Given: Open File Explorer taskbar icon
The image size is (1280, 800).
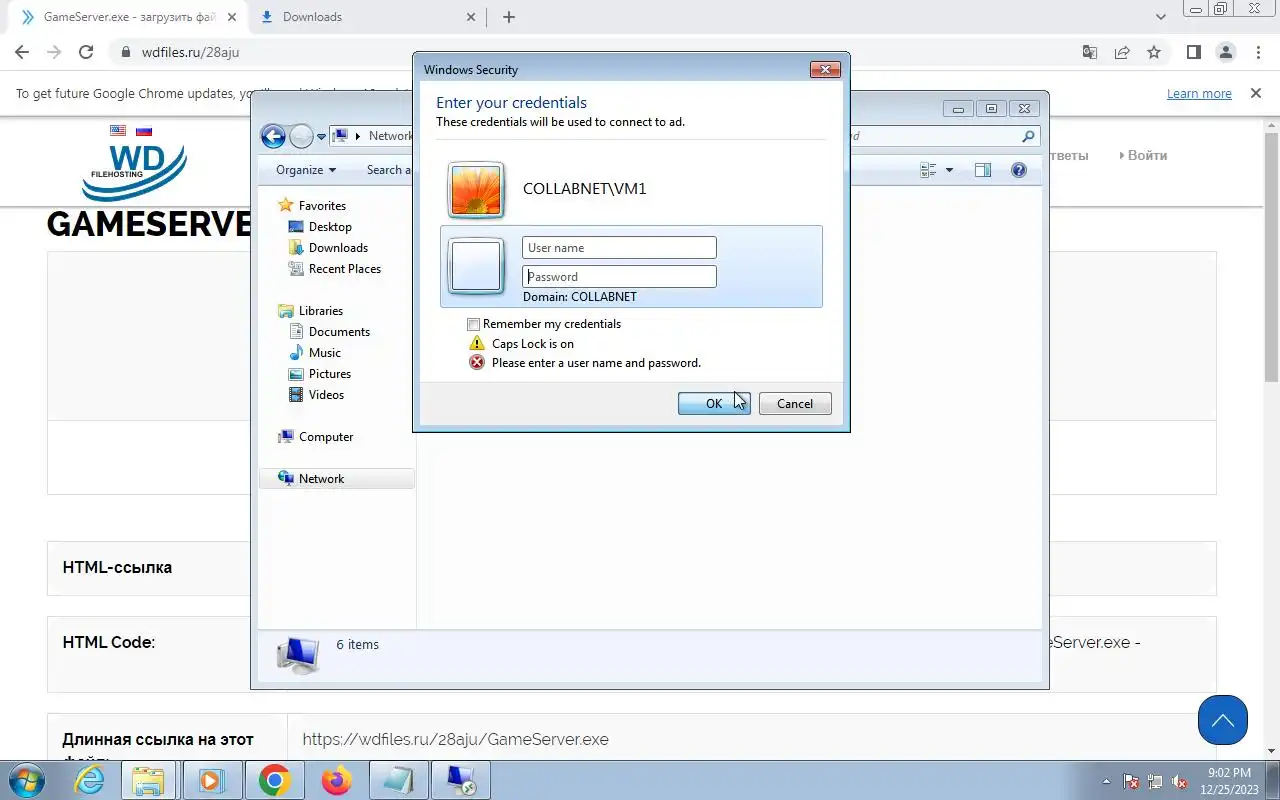Looking at the screenshot, I should pos(149,780).
